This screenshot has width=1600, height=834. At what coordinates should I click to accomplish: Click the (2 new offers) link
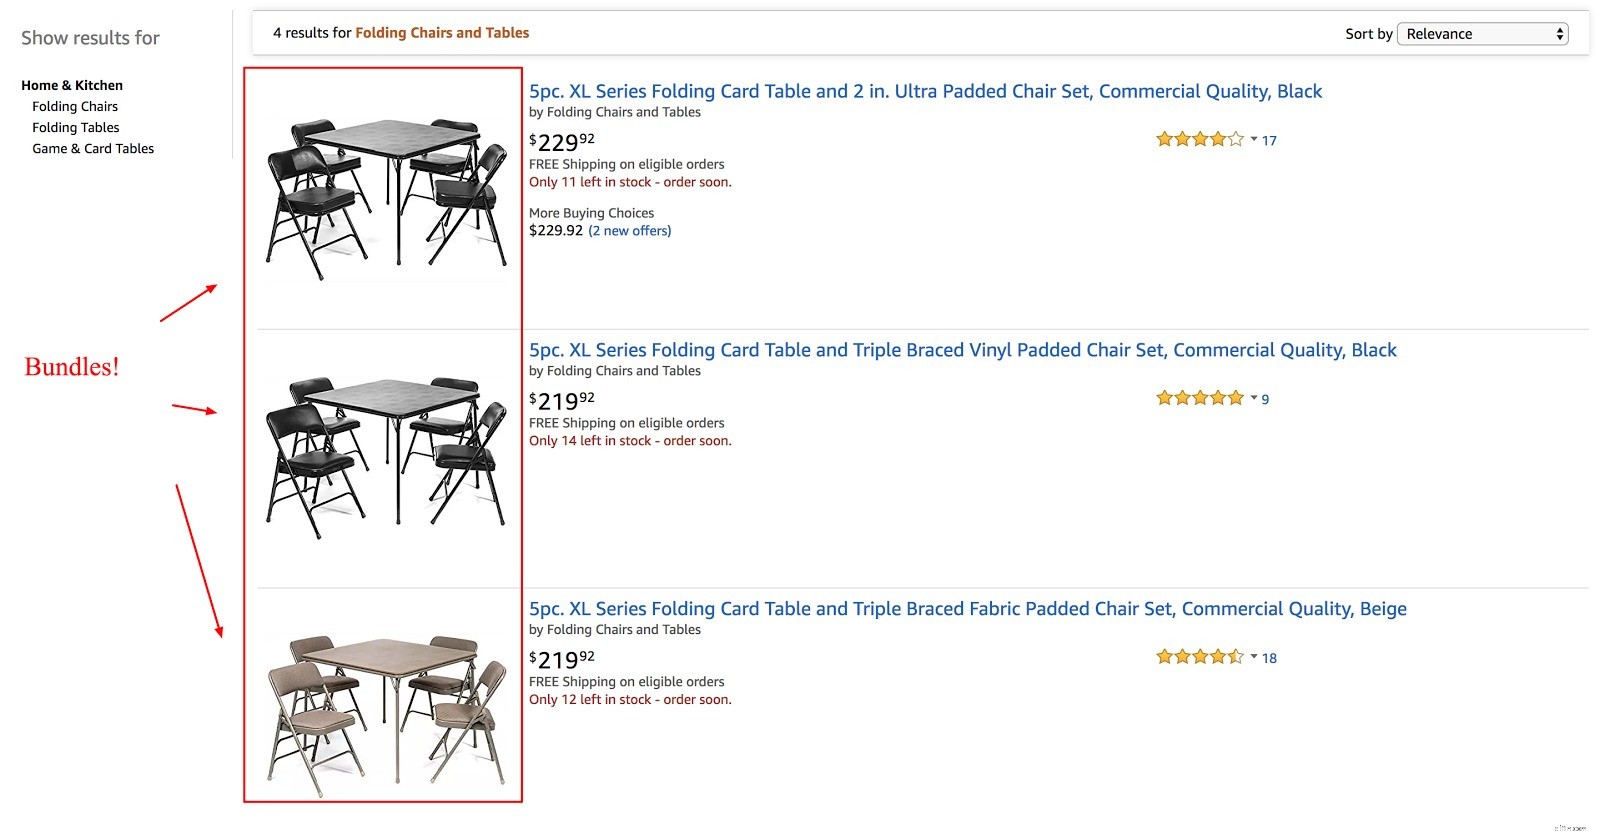[x=629, y=230]
